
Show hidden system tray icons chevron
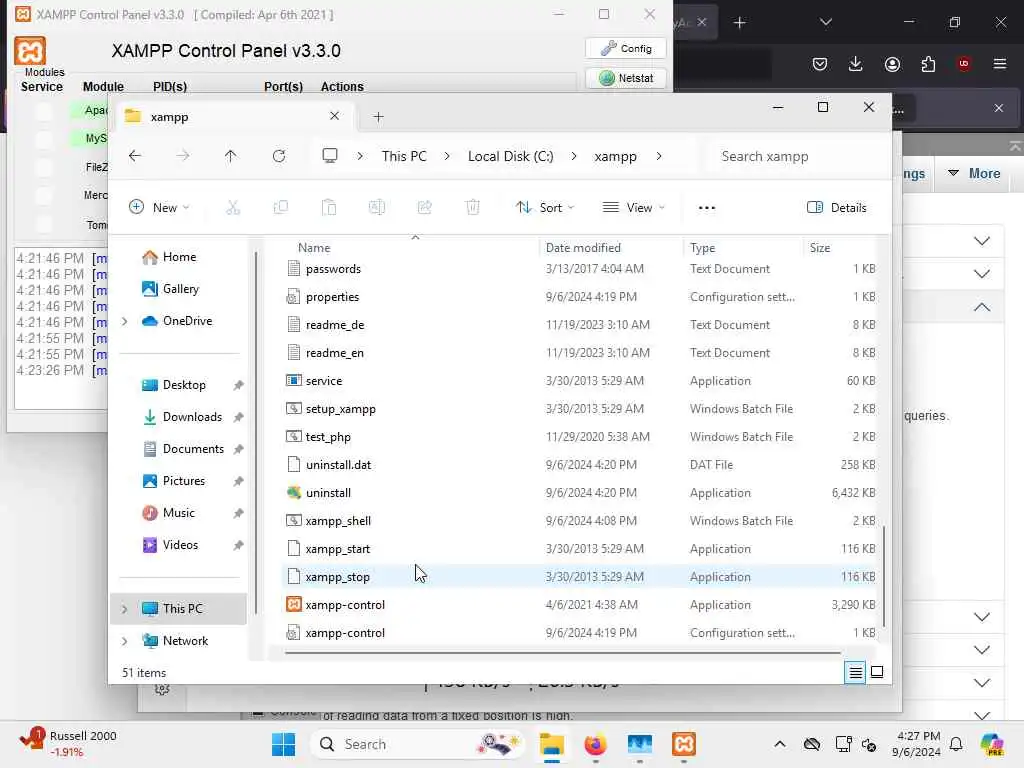[x=780, y=744]
